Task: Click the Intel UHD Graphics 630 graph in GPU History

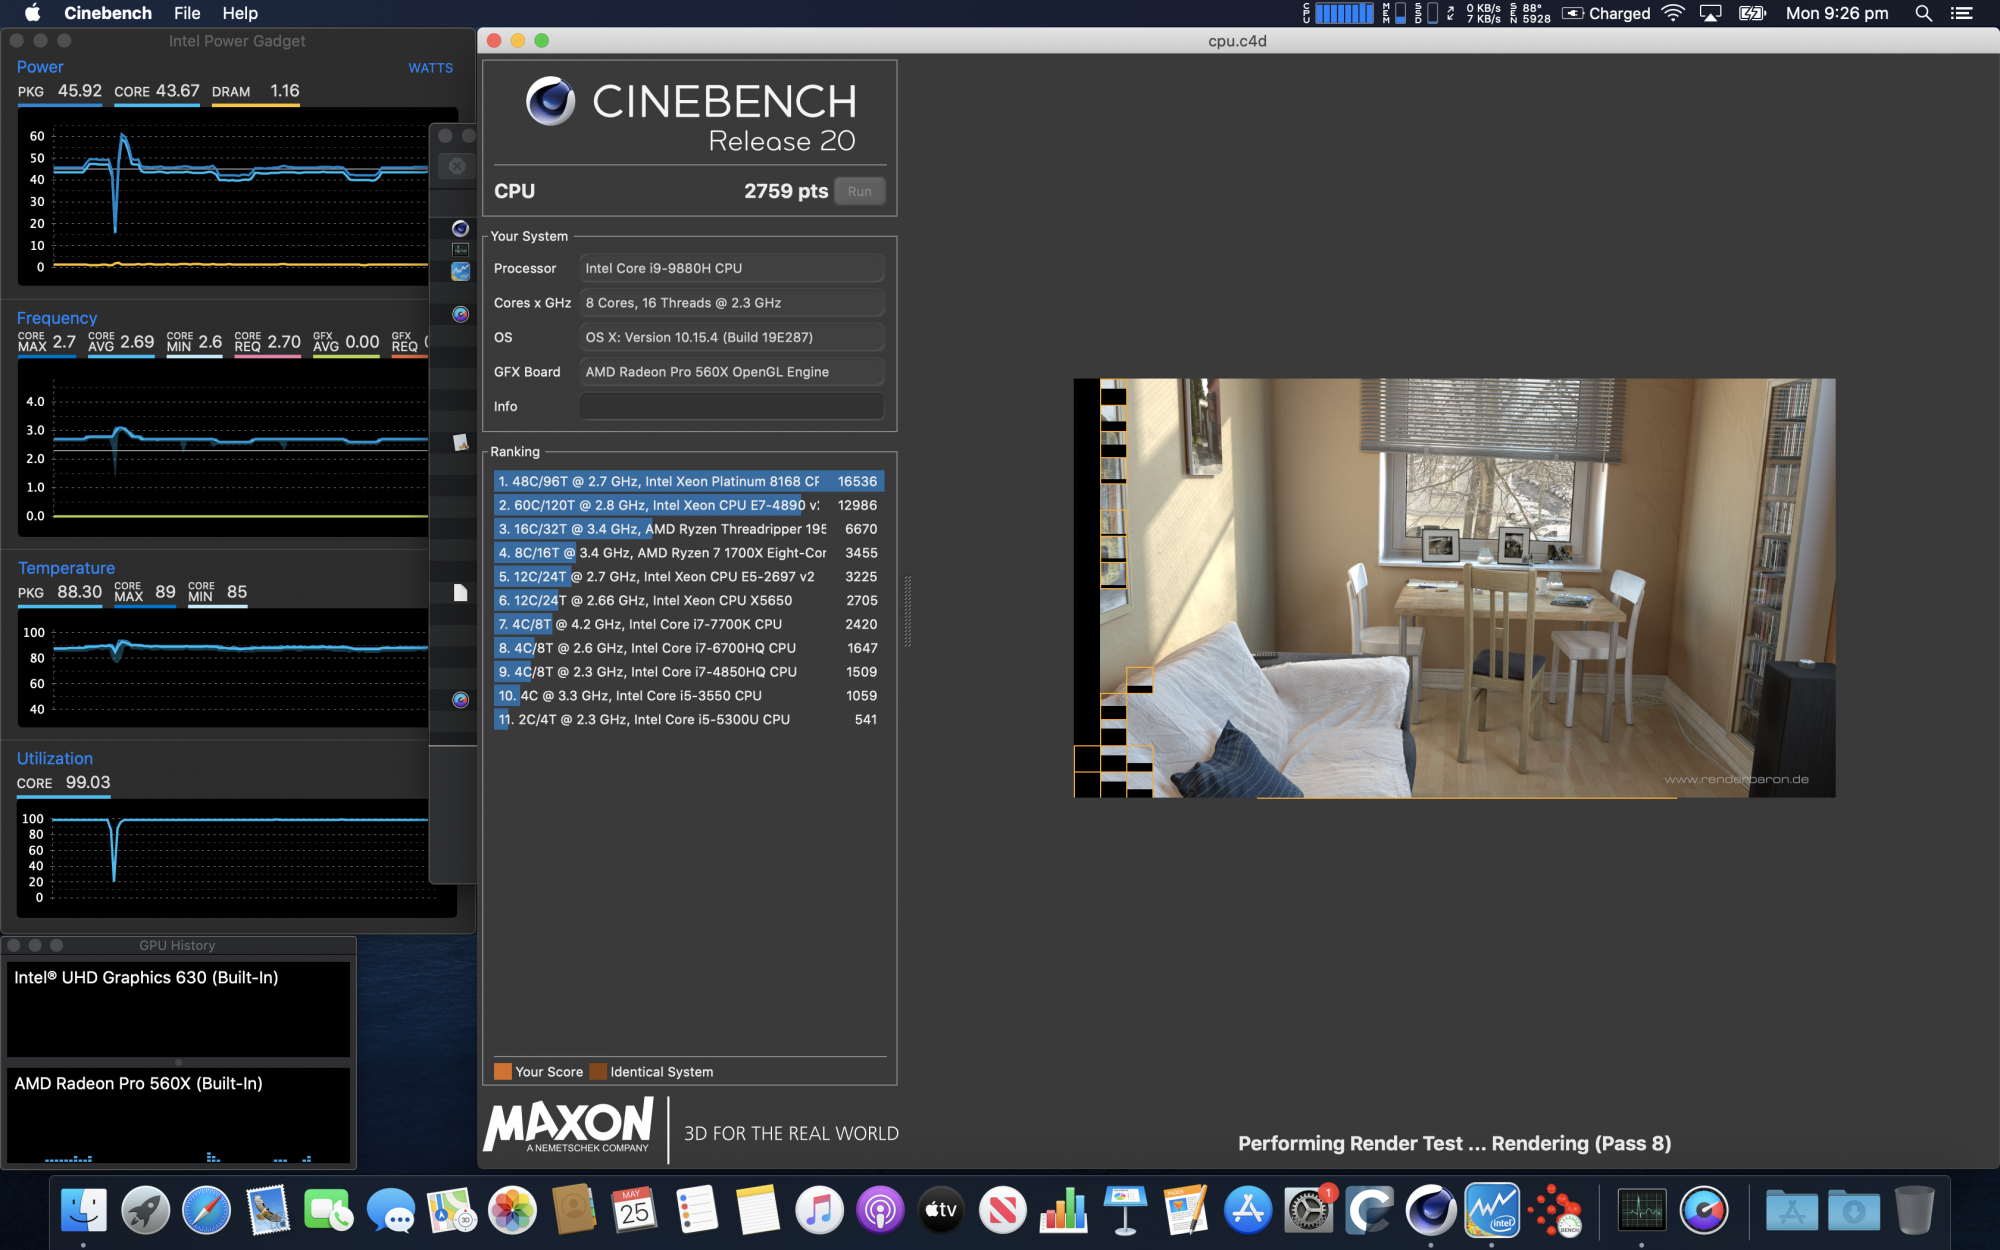Action: point(178,1009)
